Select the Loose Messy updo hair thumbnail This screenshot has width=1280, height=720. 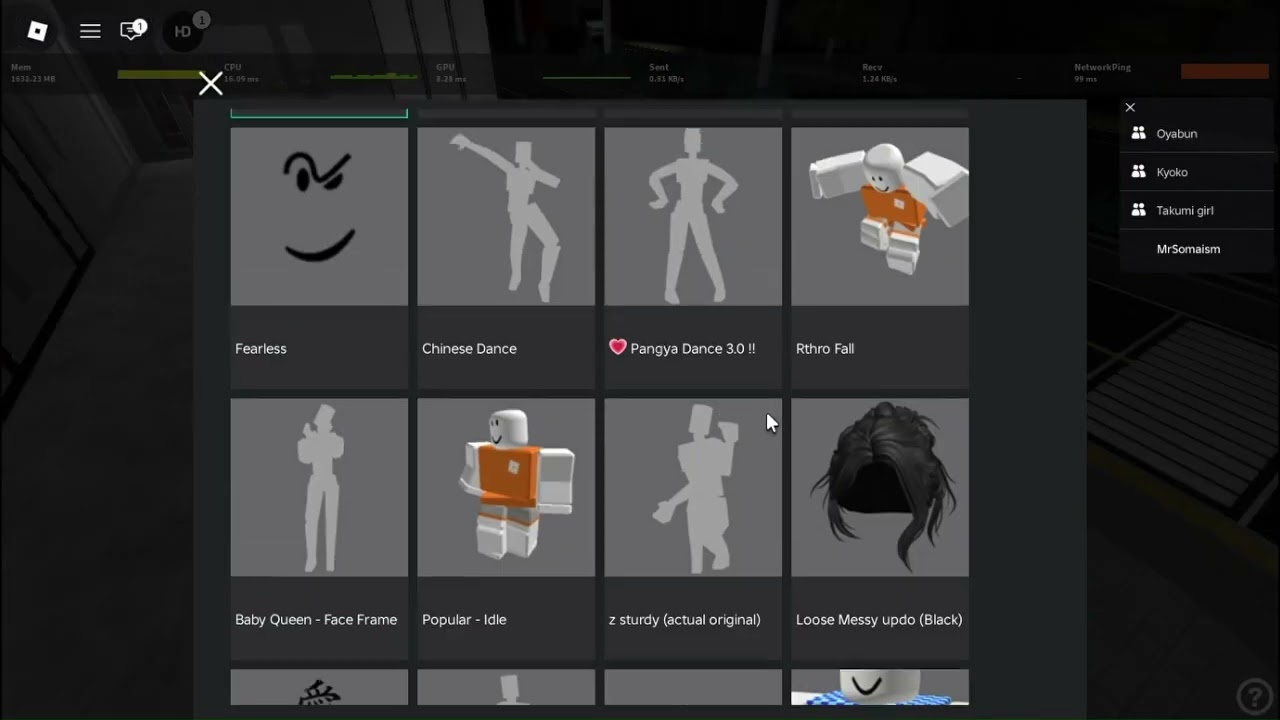880,487
